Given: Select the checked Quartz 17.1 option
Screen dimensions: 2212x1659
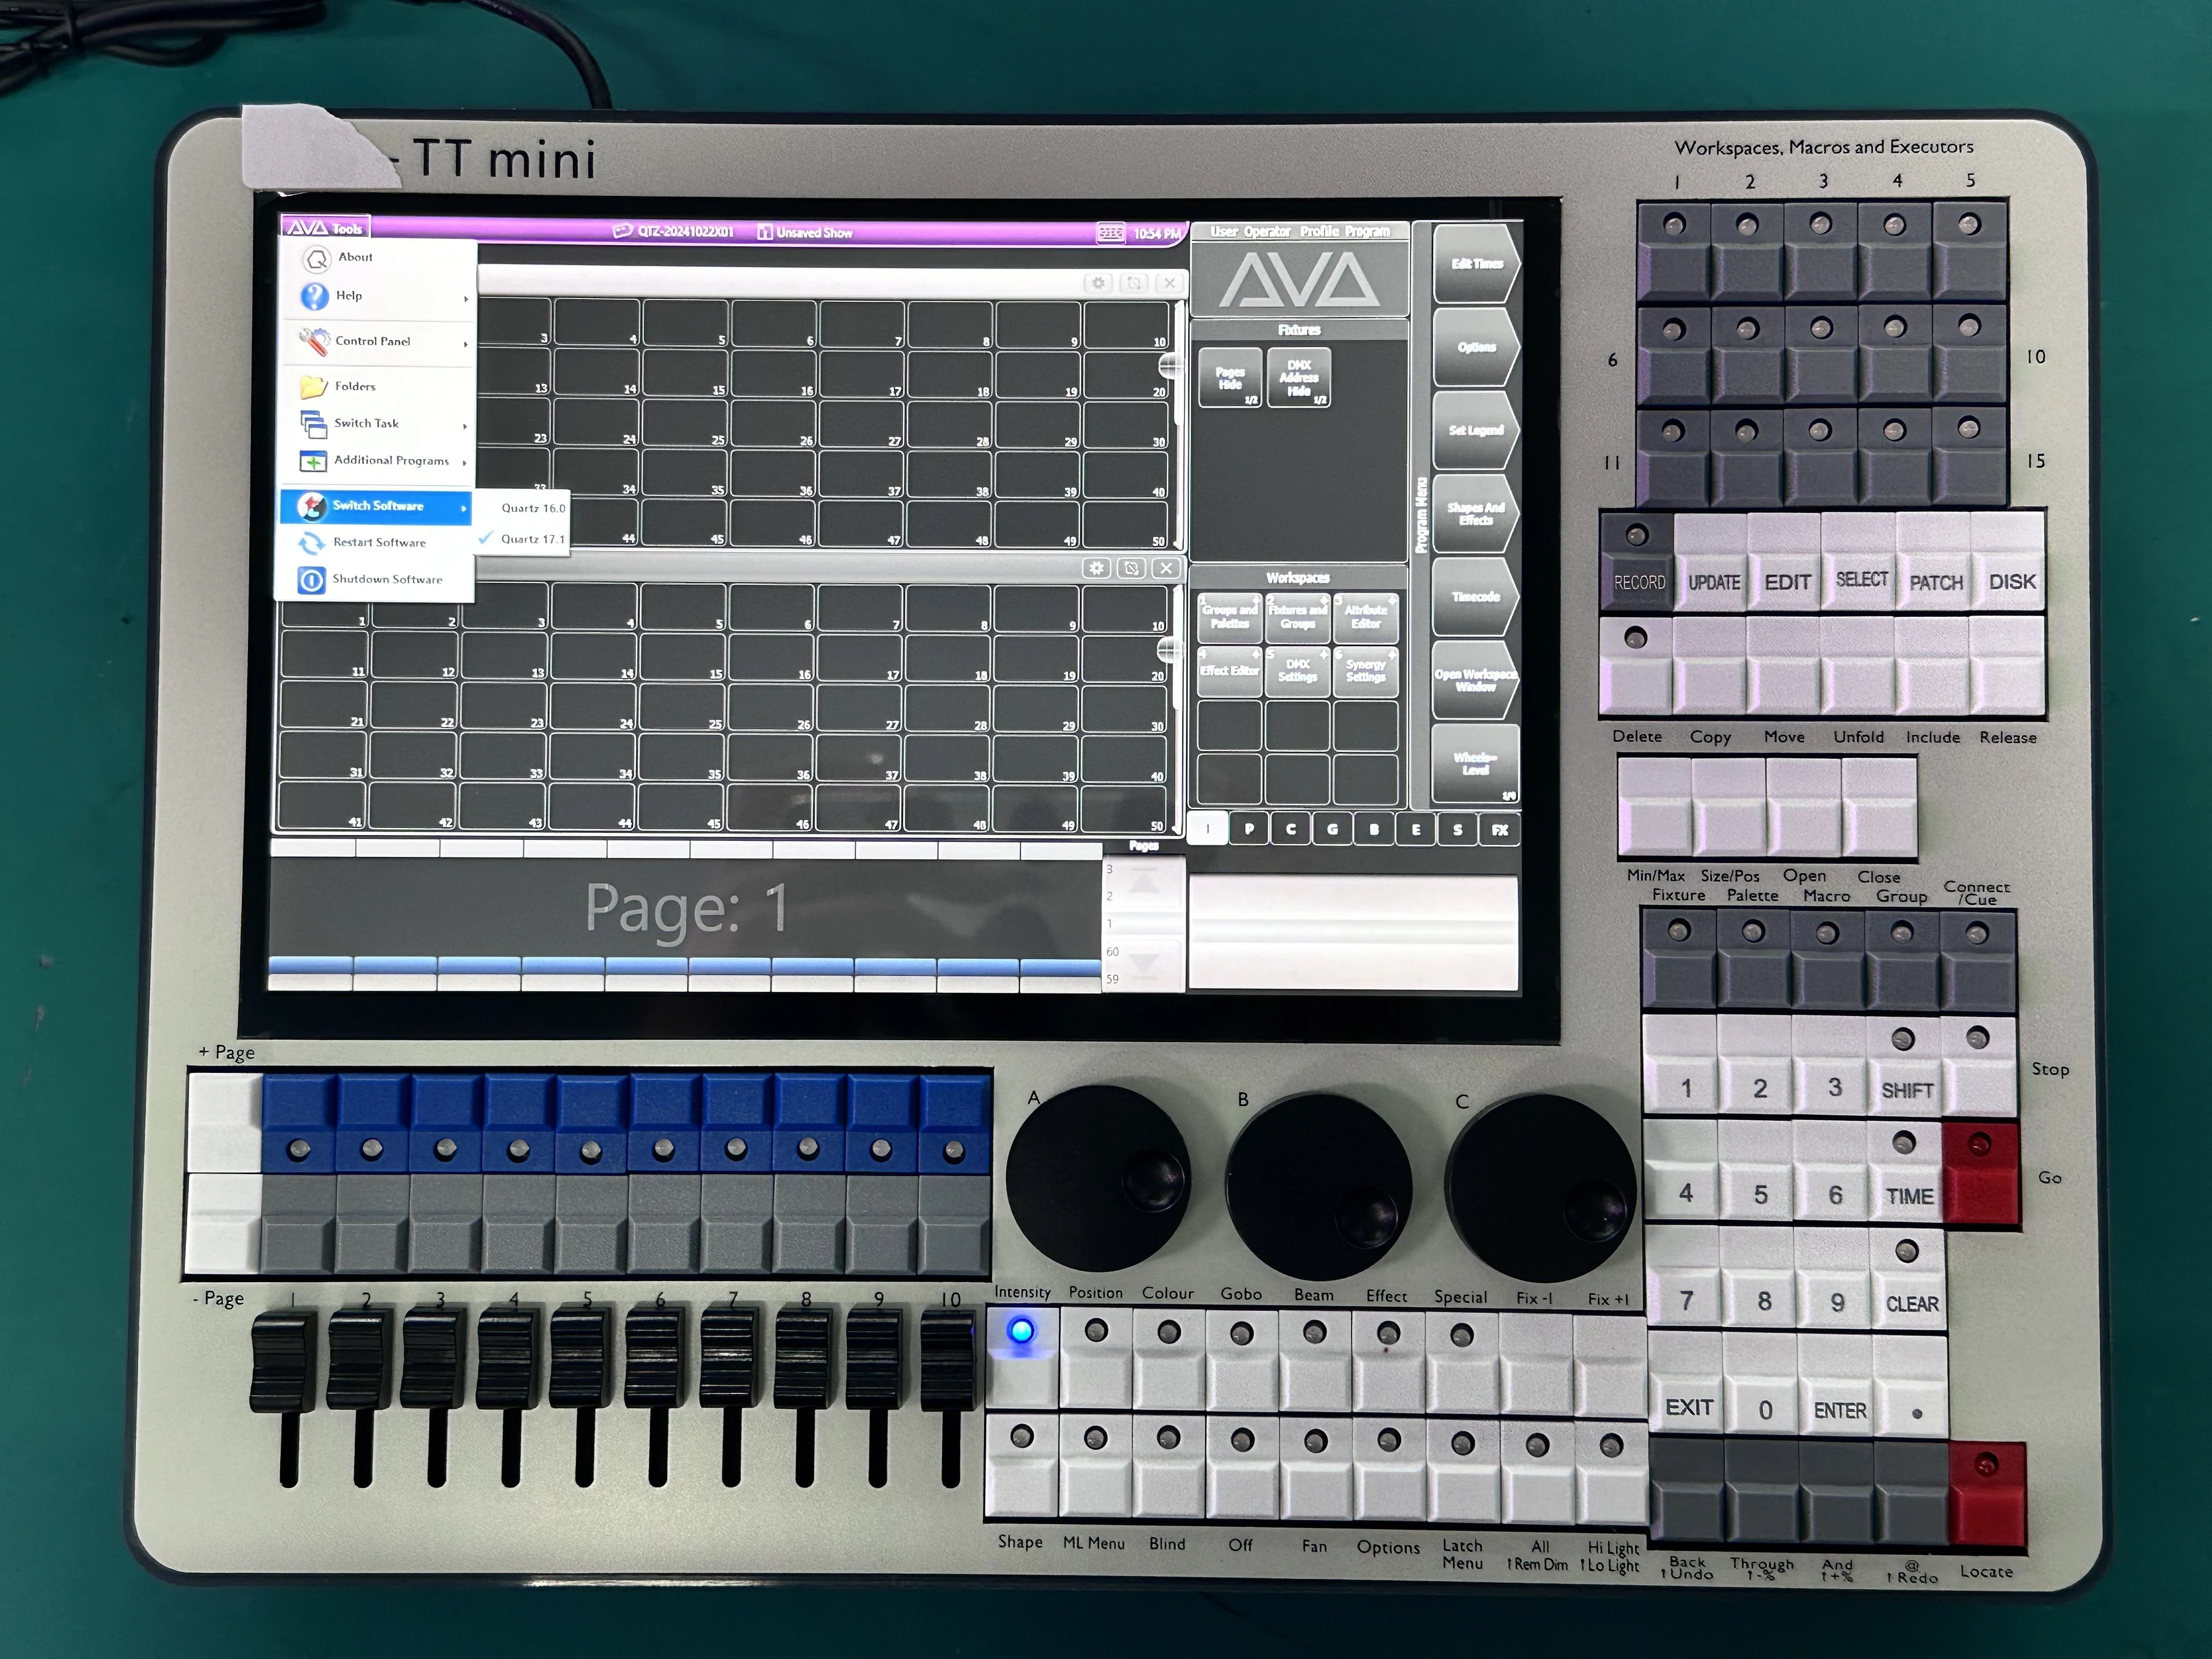Looking at the screenshot, I should pyautogui.click(x=532, y=539).
